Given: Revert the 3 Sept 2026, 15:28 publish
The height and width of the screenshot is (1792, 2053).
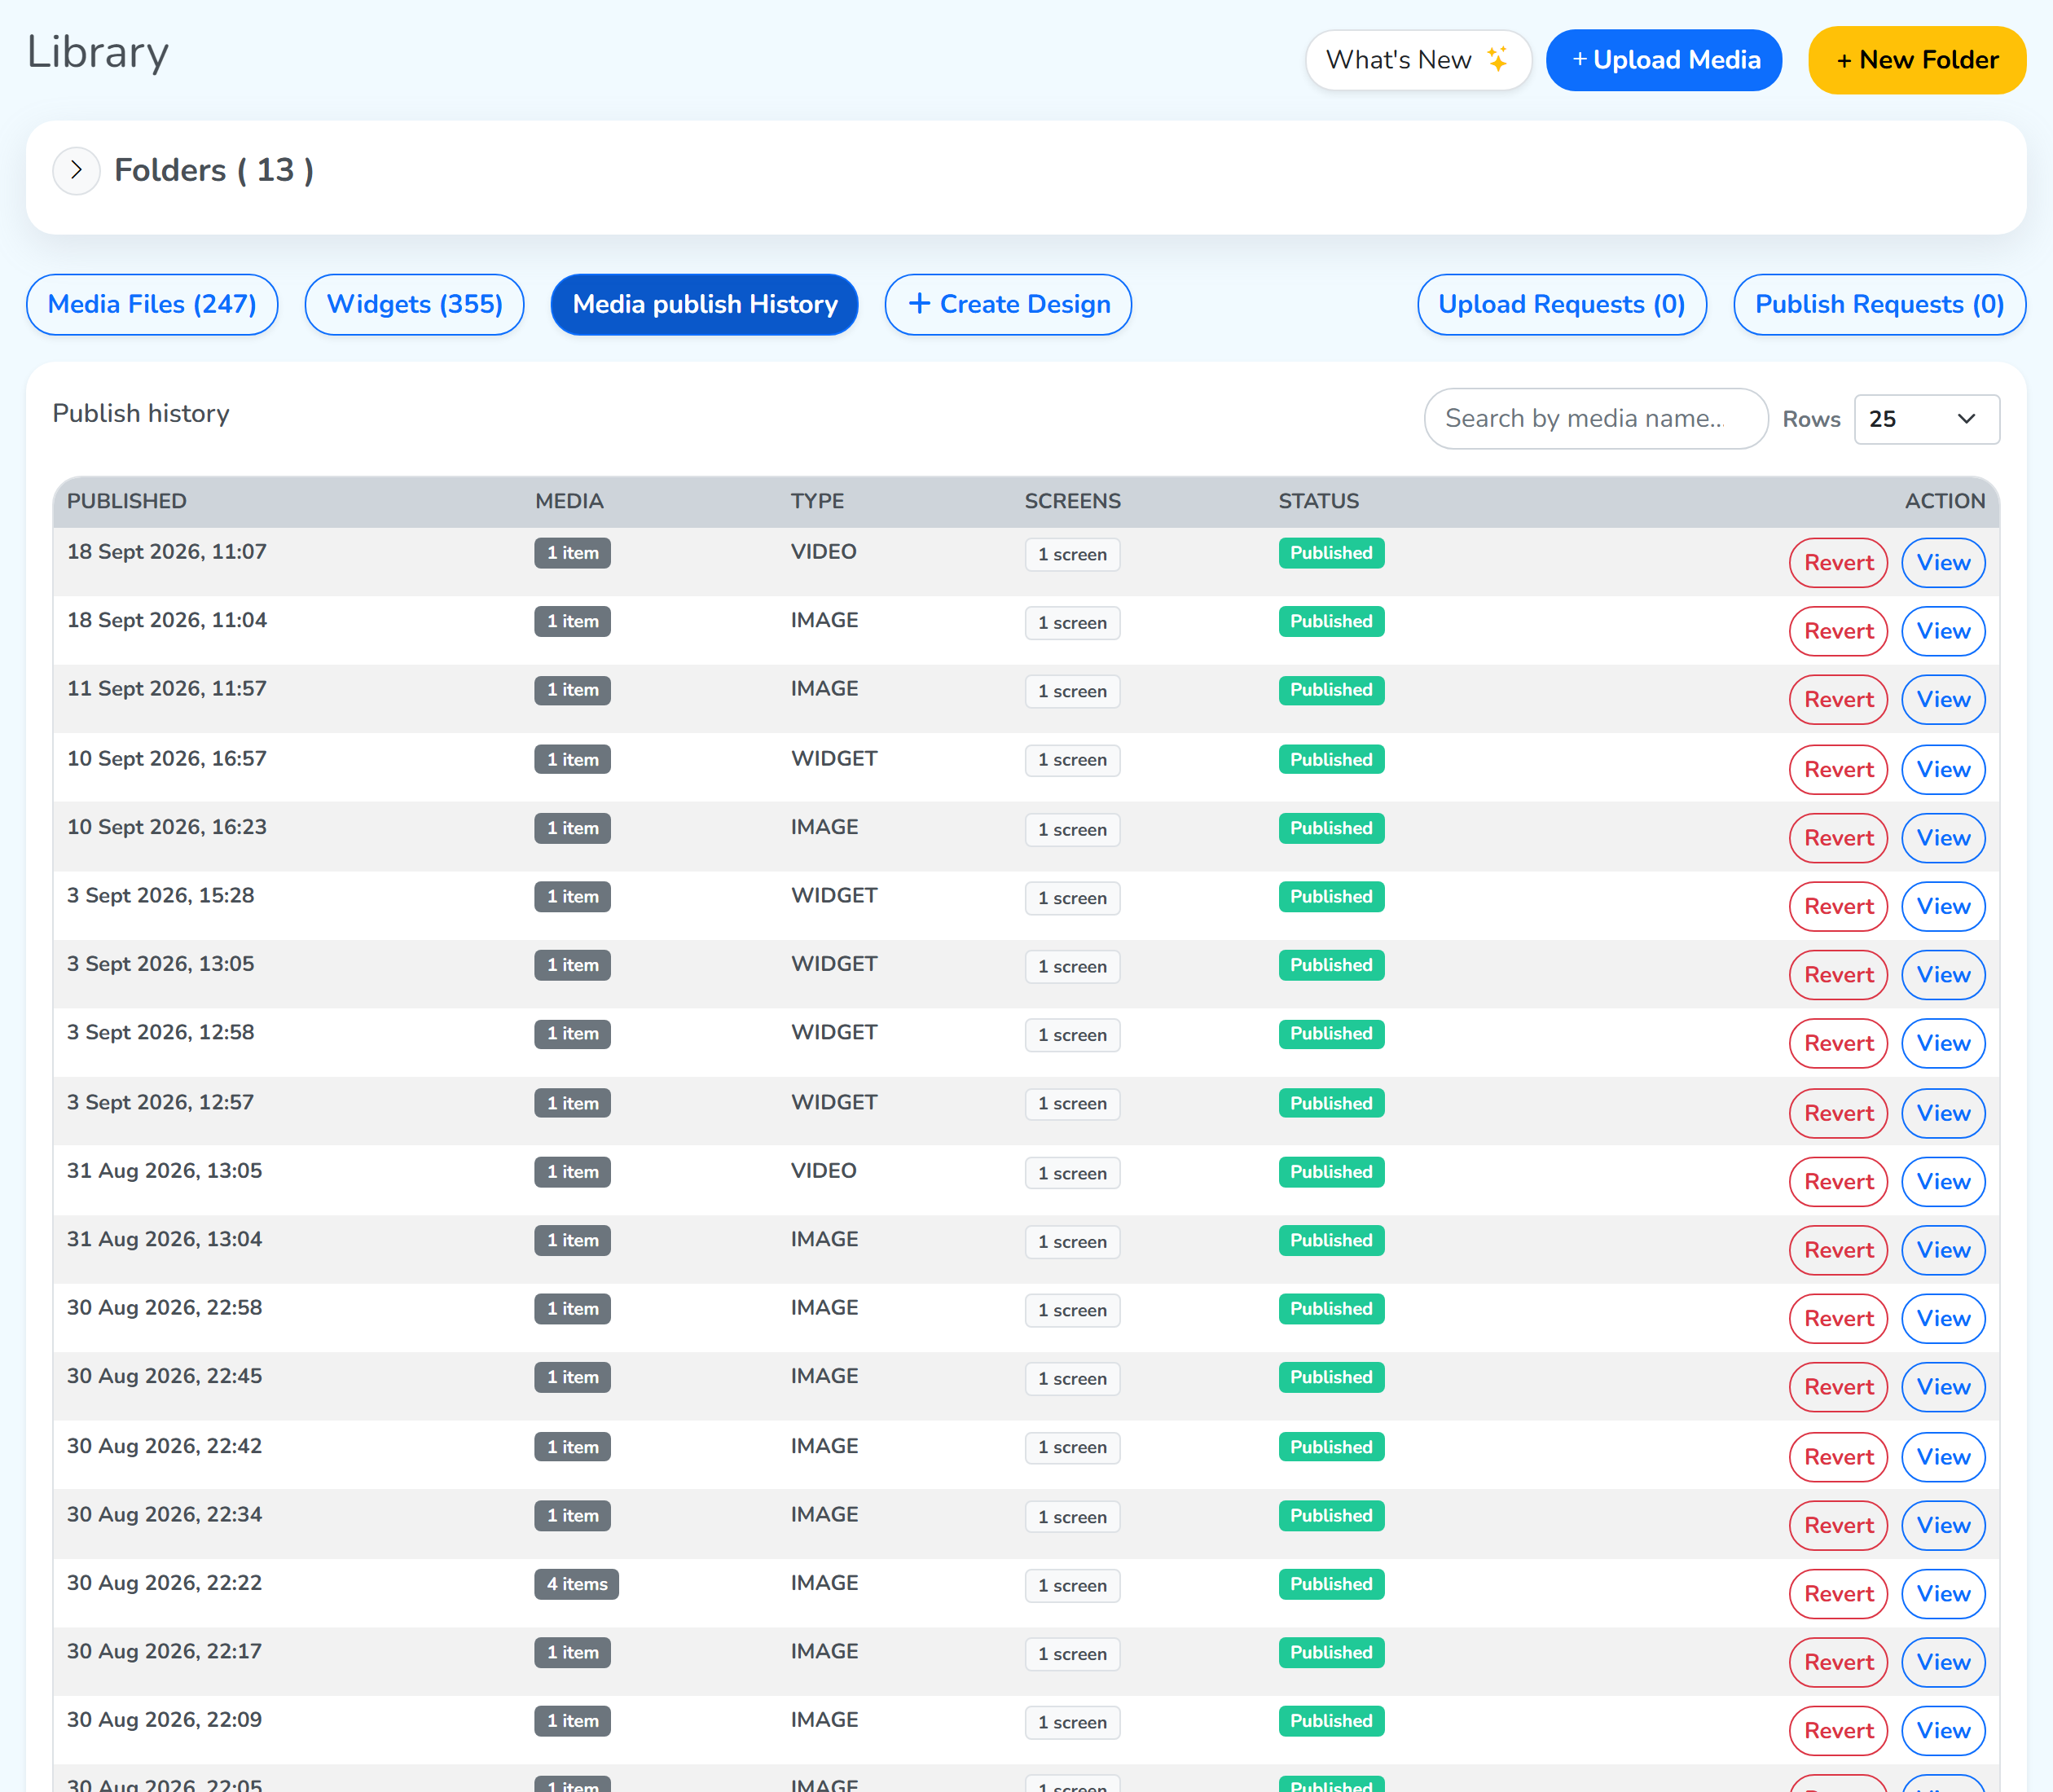Looking at the screenshot, I should coord(1838,907).
